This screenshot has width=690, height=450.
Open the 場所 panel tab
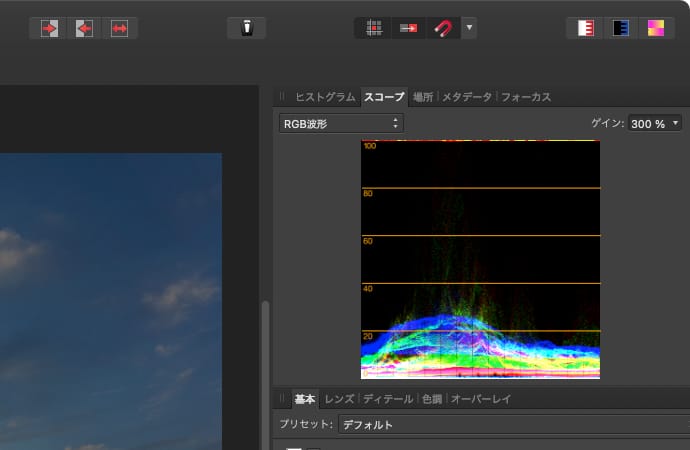[423, 97]
